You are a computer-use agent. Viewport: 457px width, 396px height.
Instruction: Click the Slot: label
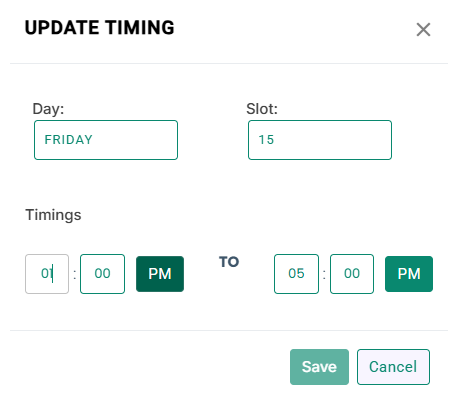(x=262, y=109)
